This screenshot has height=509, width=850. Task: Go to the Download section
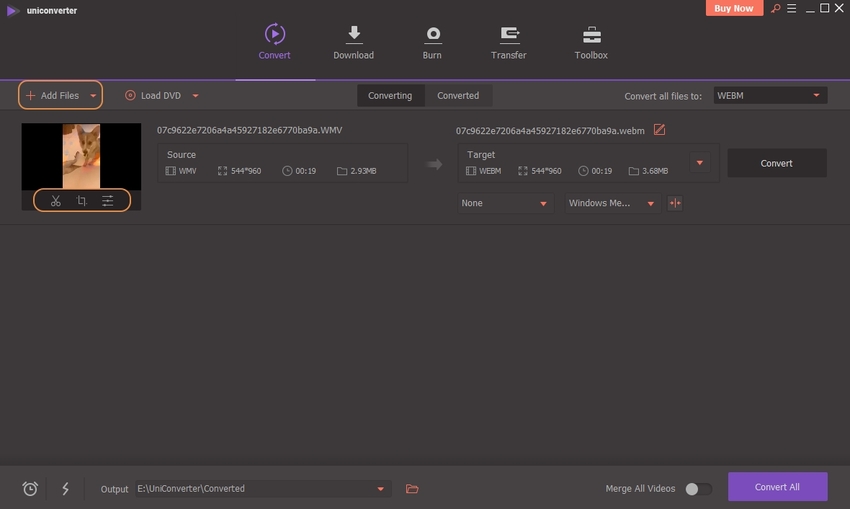(x=353, y=43)
